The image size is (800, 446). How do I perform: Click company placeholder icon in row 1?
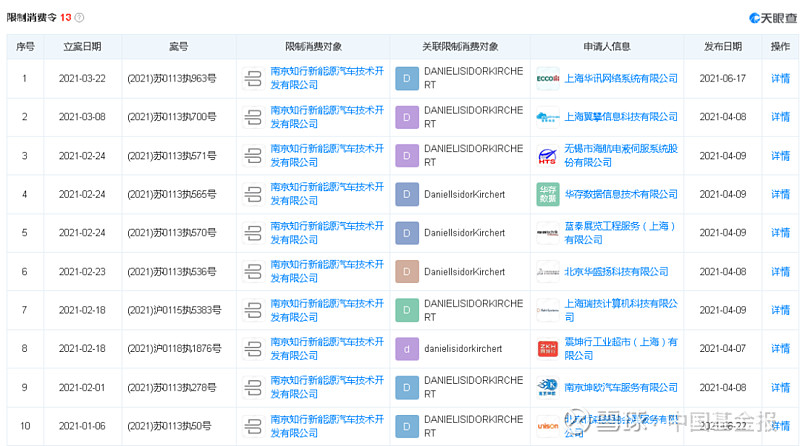pyautogui.click(x=253, y=79)
